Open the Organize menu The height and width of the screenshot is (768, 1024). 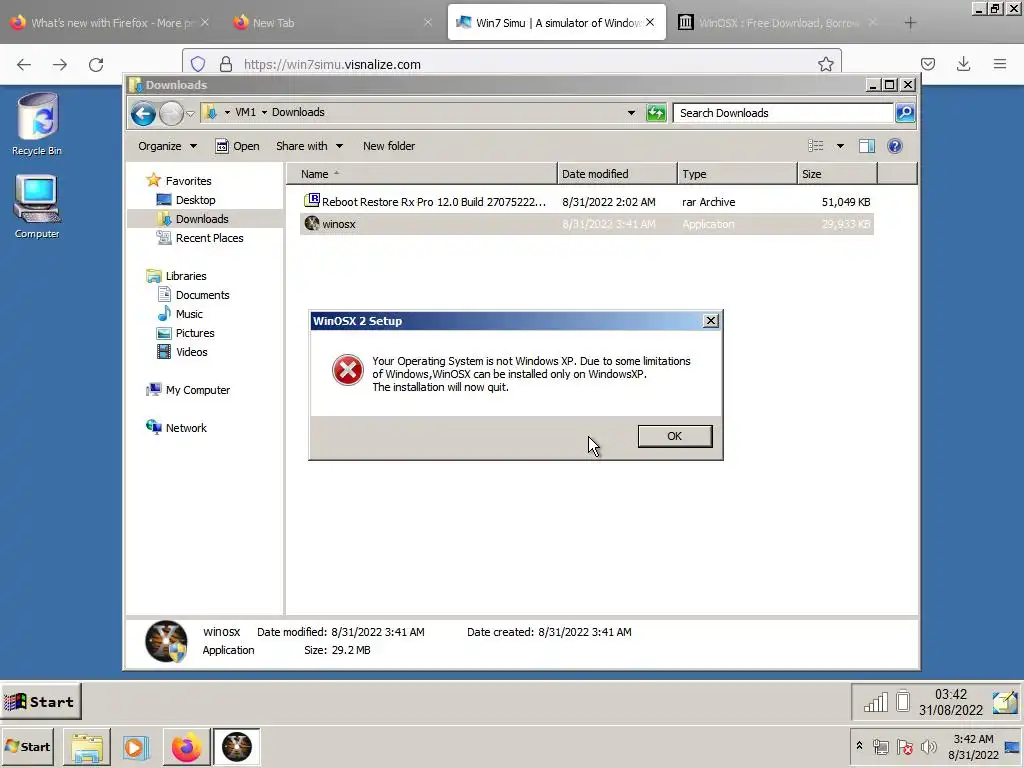167,146
